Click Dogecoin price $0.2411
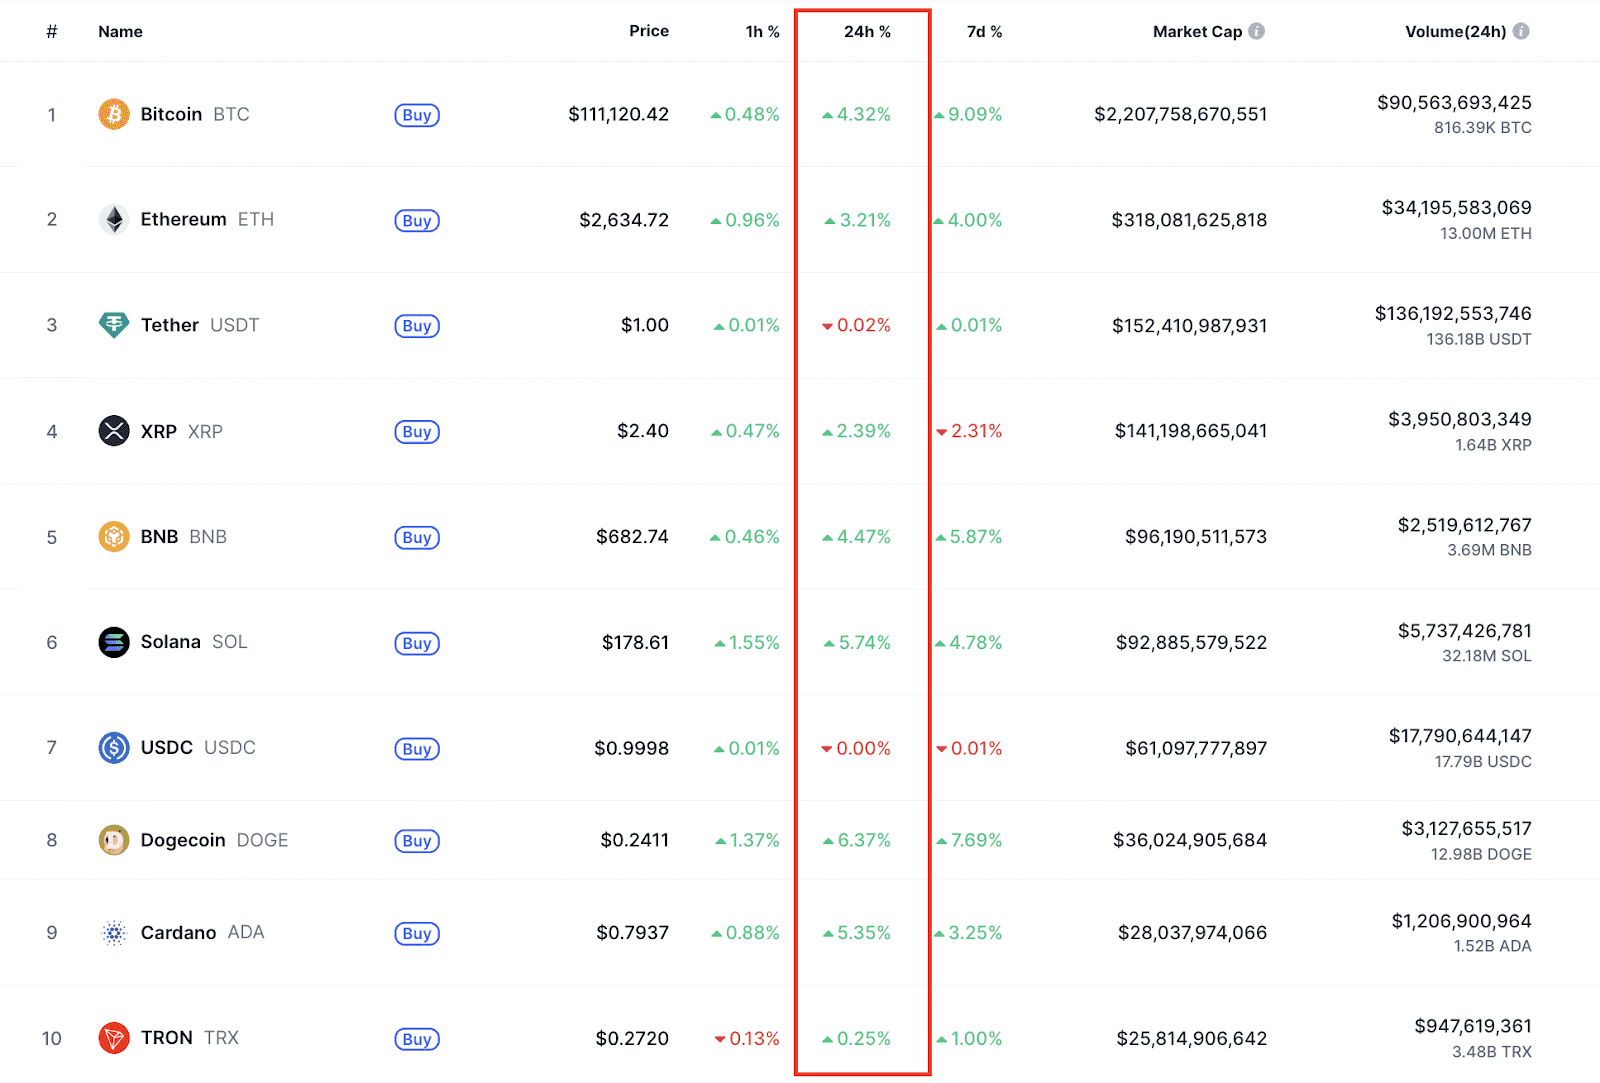Viewport: 1600px width, 1083px height. point(635,840)
